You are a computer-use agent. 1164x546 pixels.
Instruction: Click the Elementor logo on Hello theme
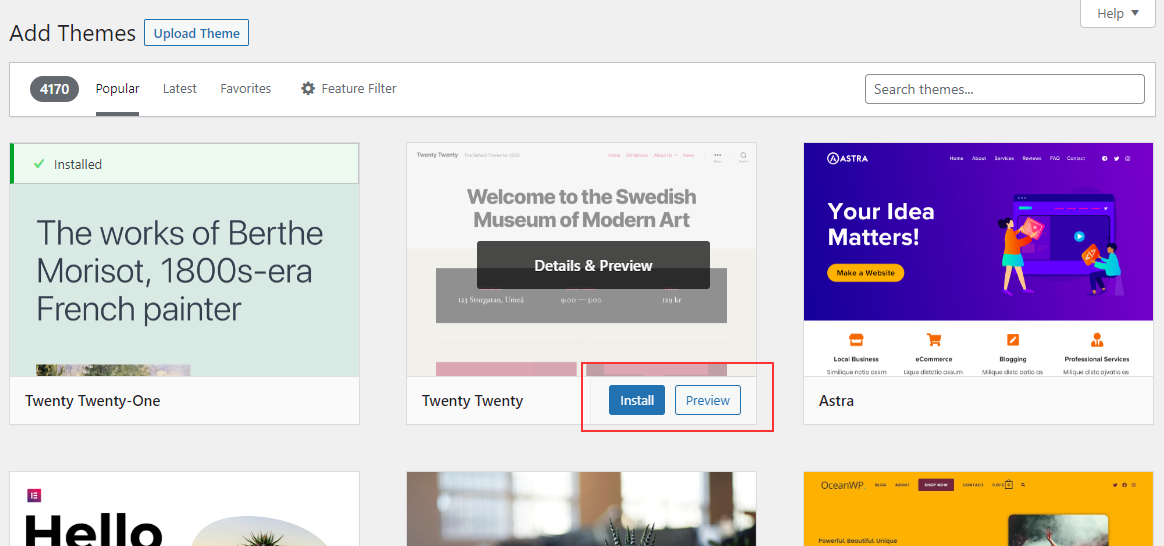coord(34,496)
